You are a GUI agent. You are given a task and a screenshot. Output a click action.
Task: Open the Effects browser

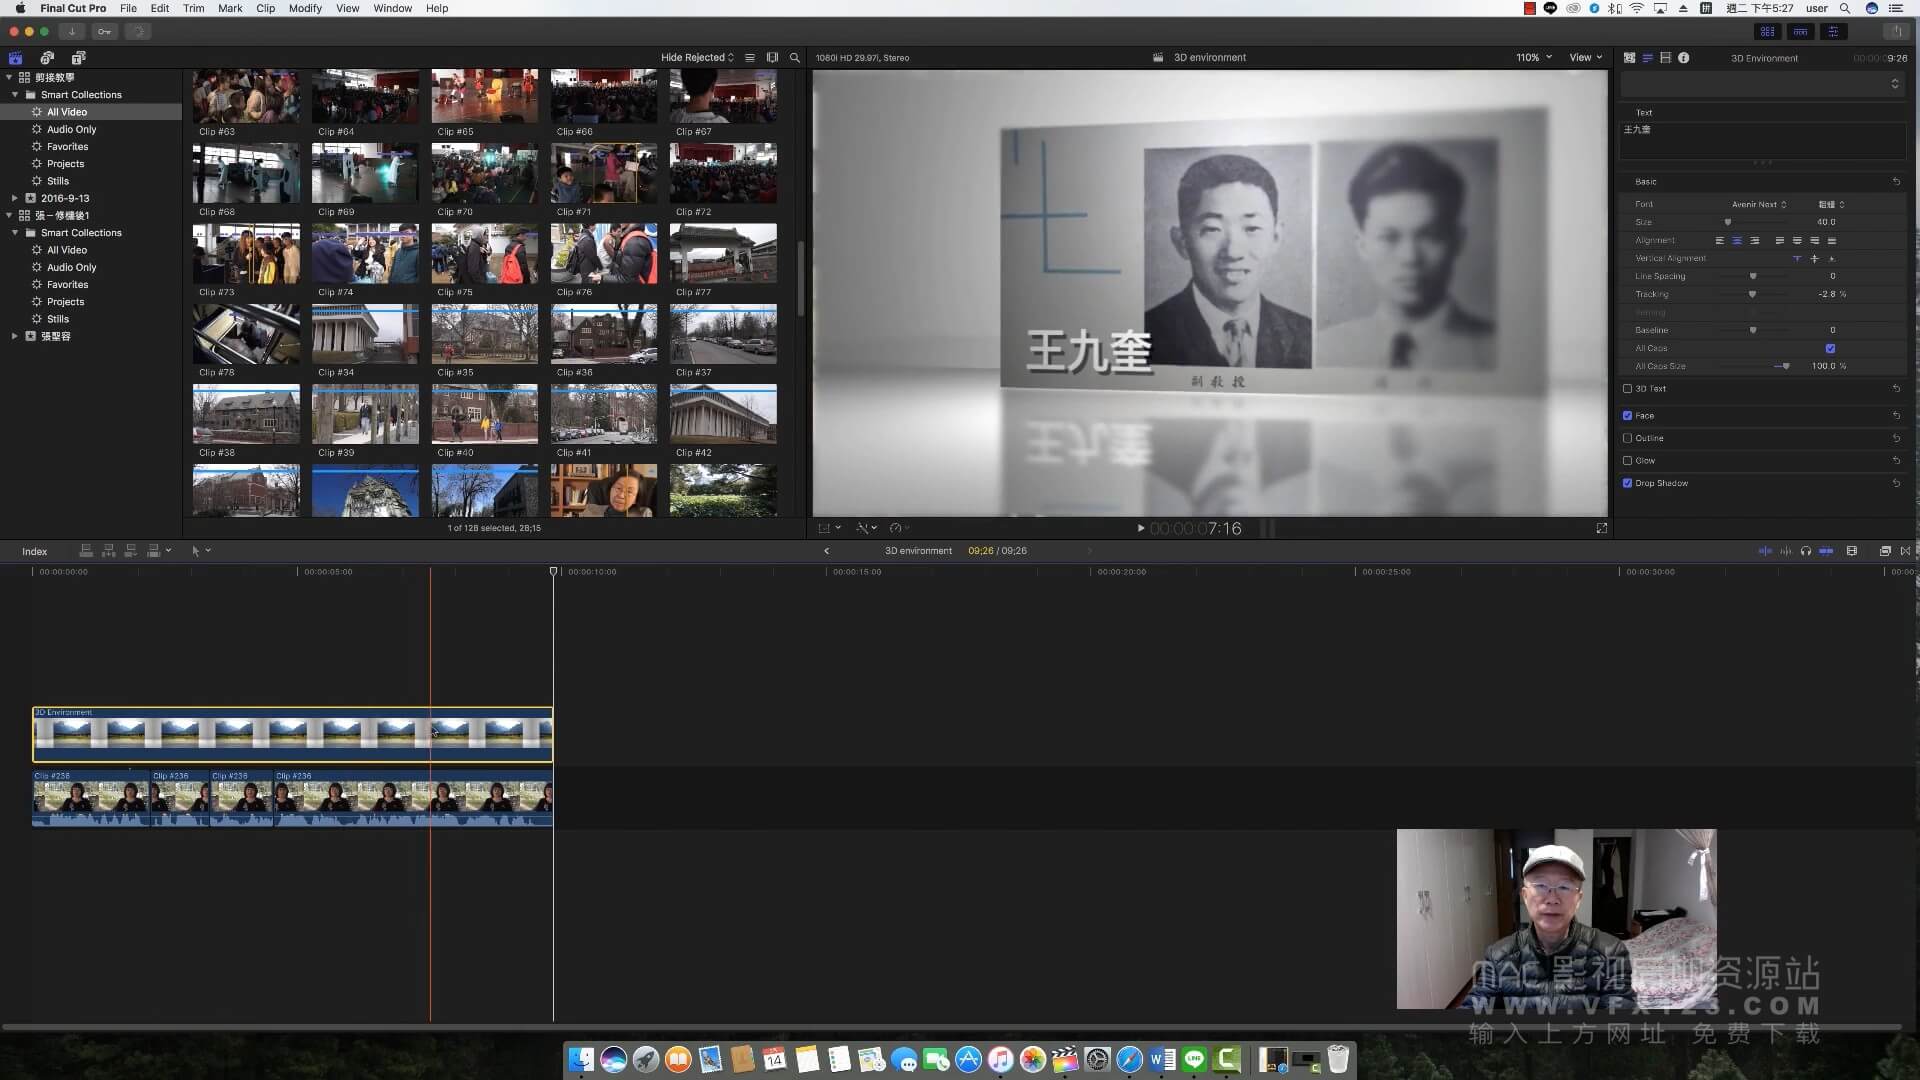(1885, 551)
